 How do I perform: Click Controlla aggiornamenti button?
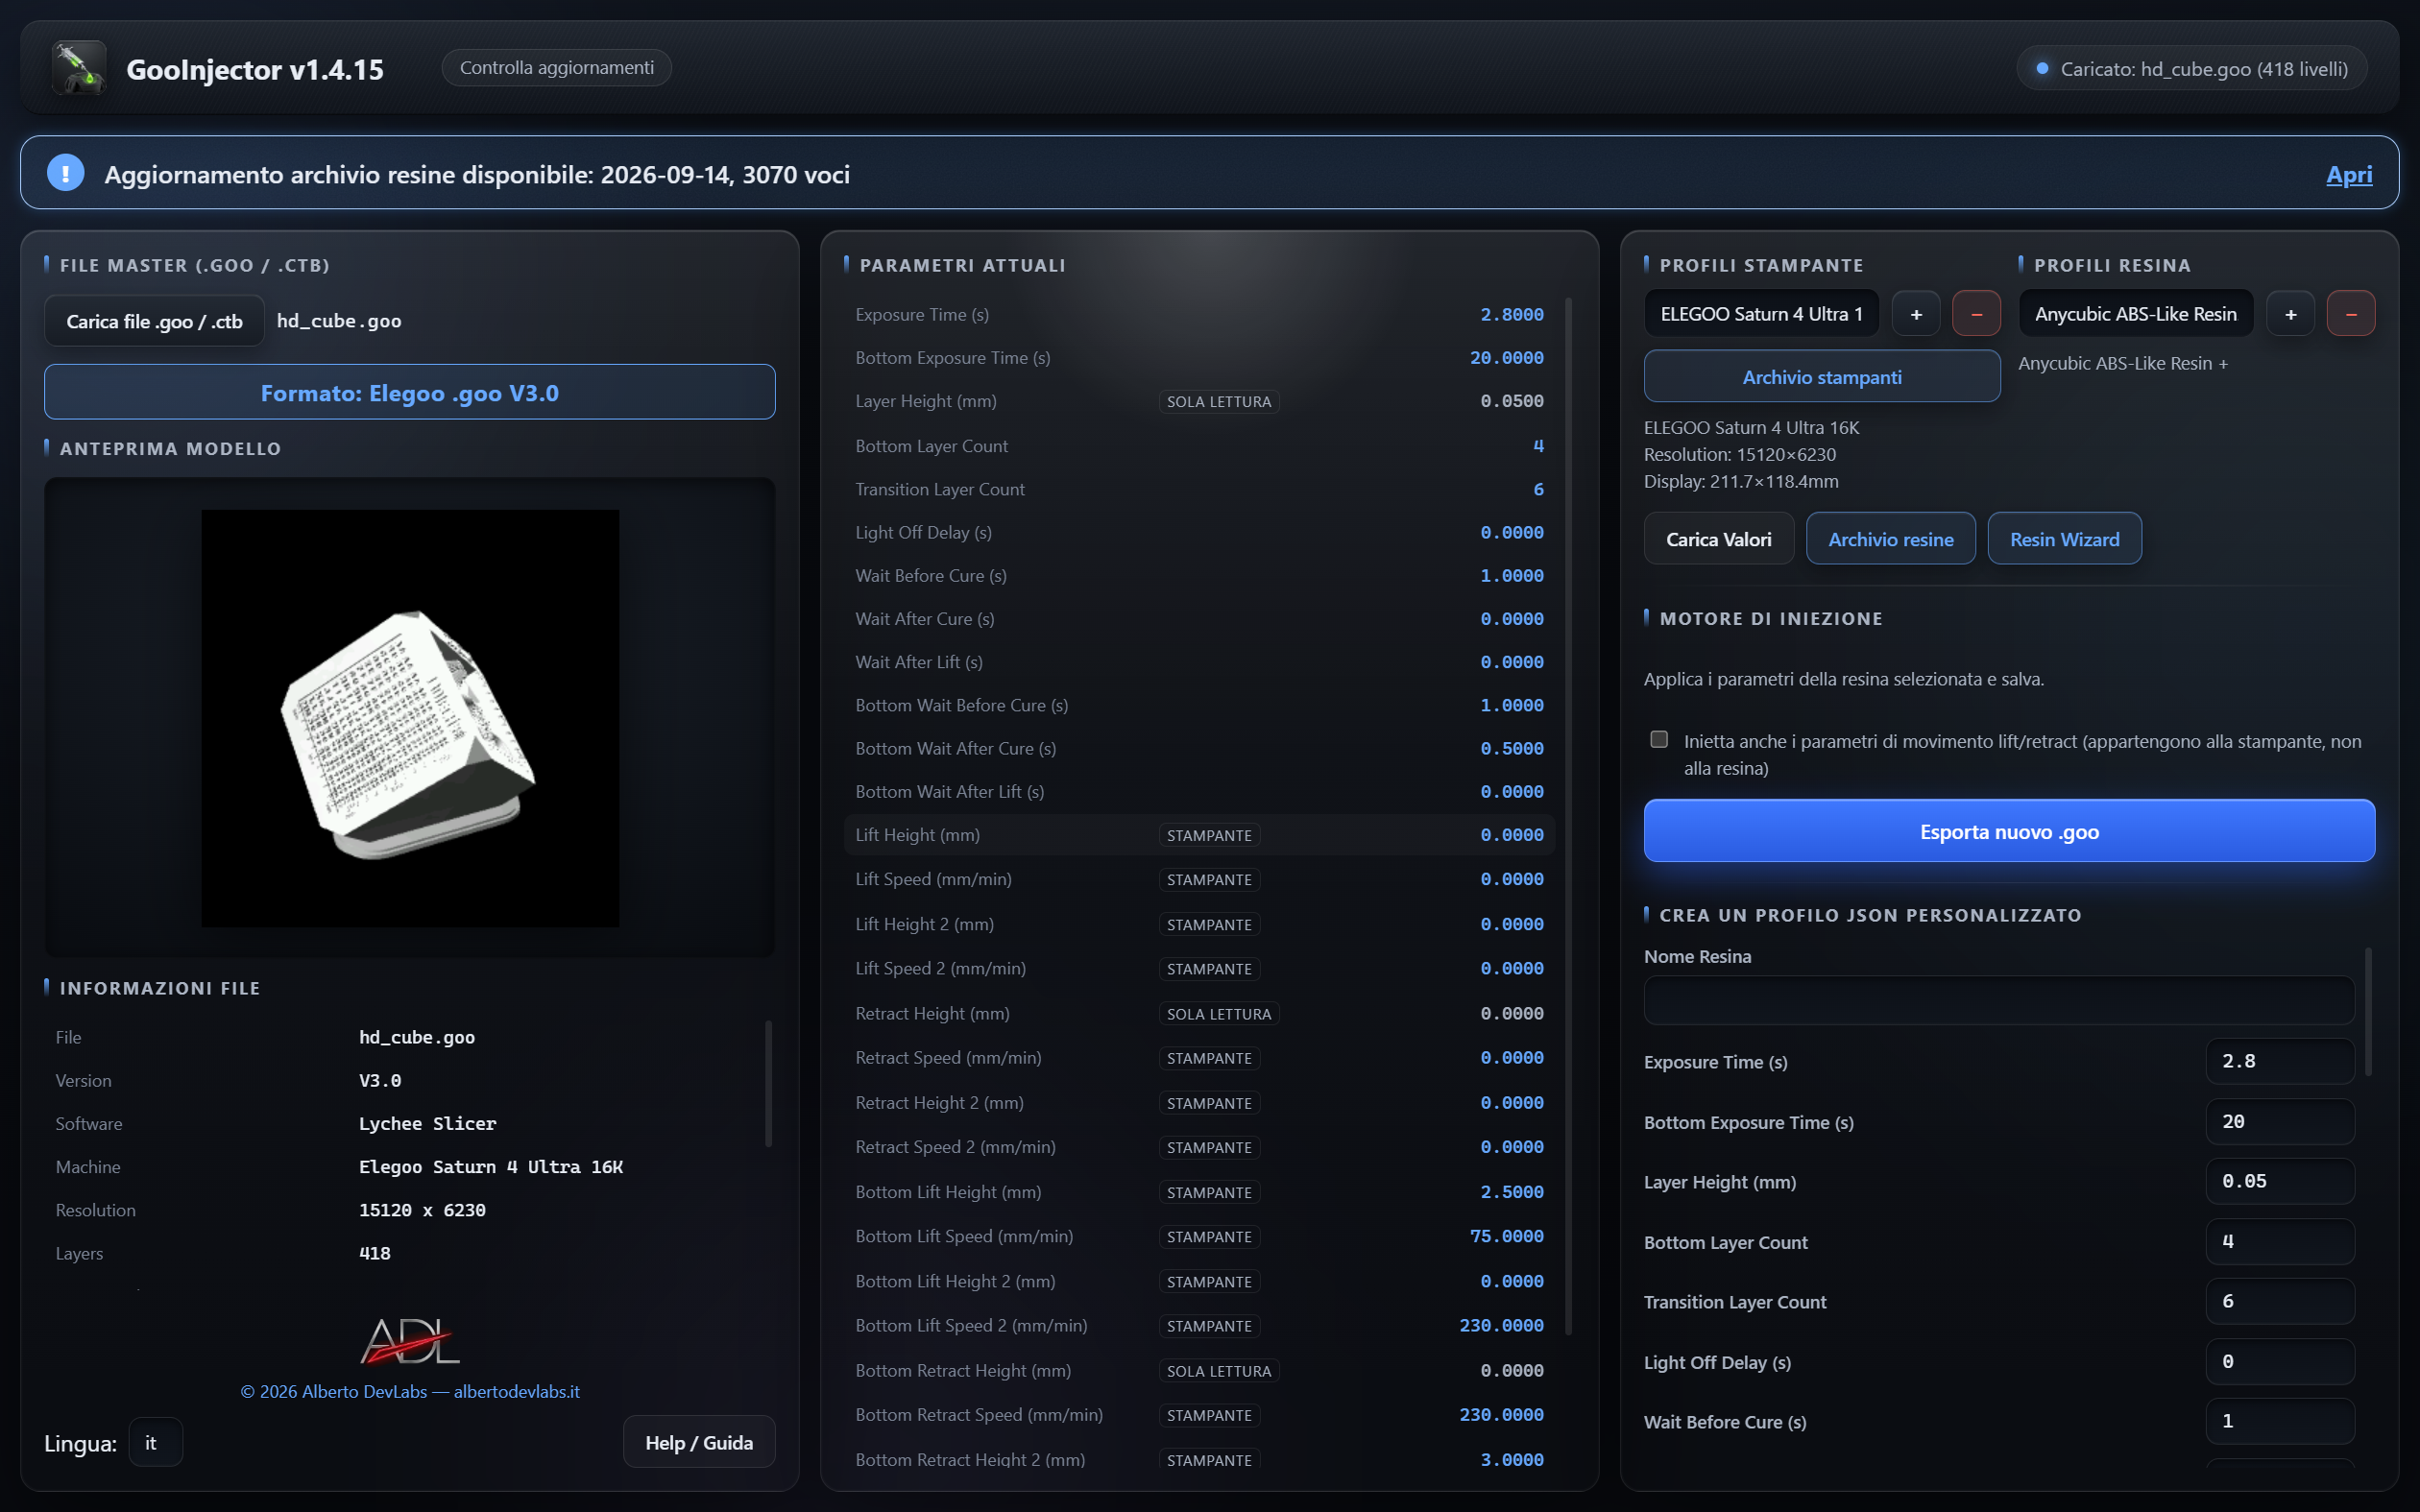pyautogui.click(x=557, y=68)
